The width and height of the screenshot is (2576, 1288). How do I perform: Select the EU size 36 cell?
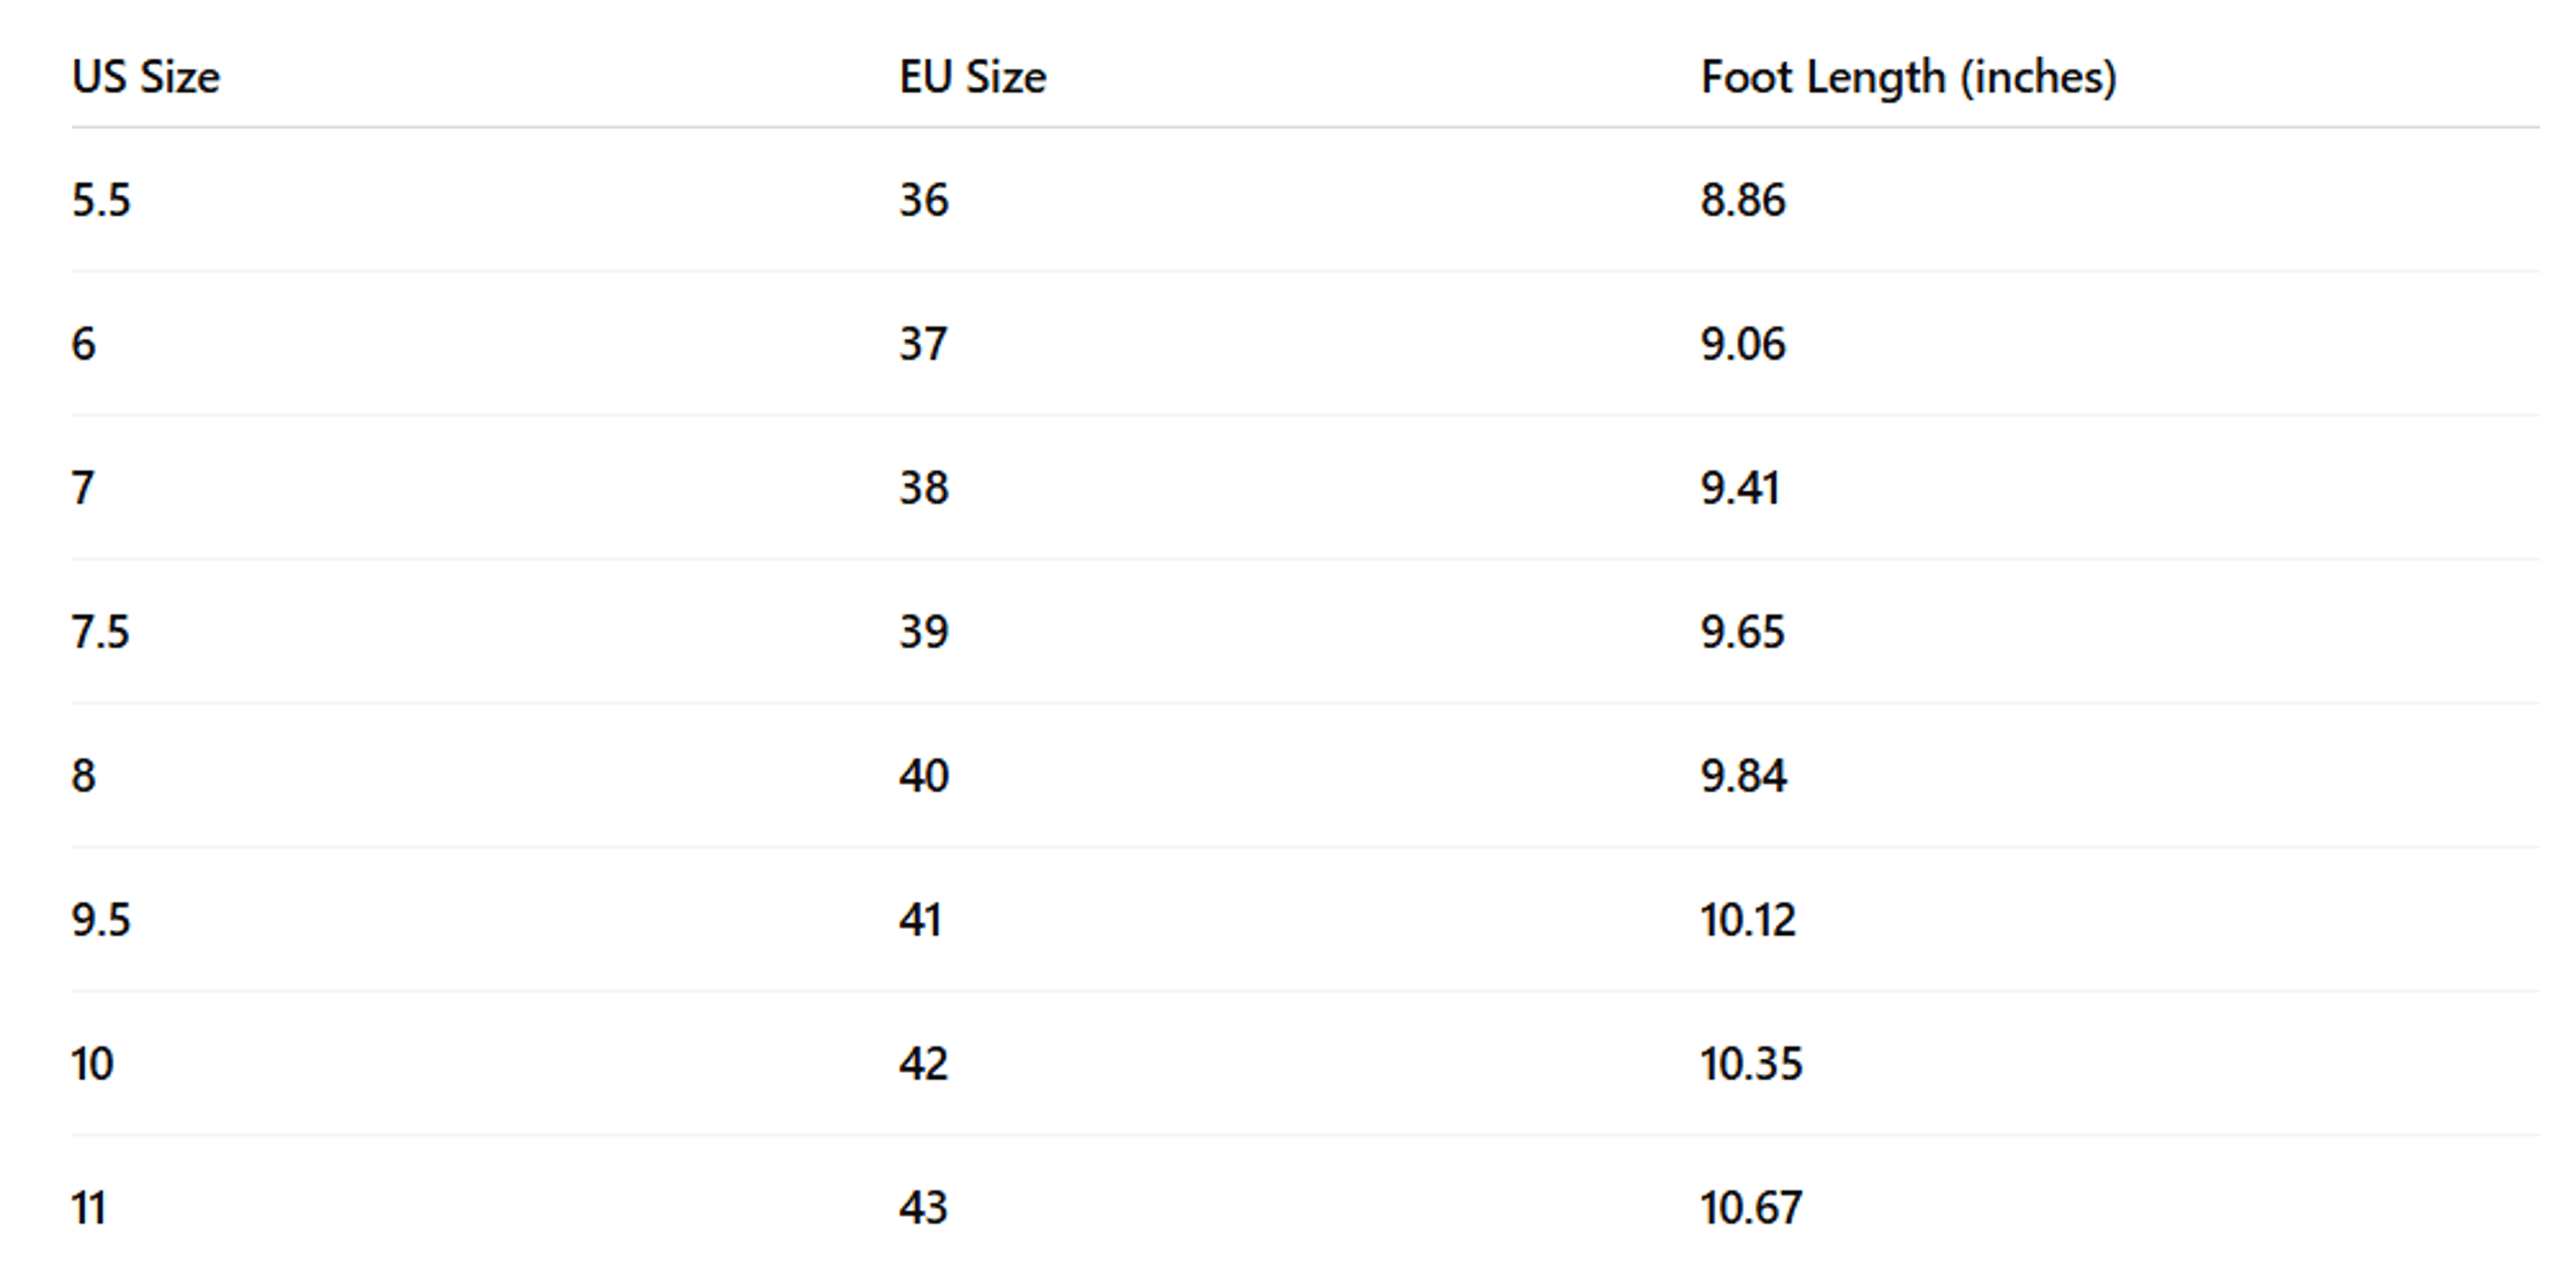tap(924, 200)
